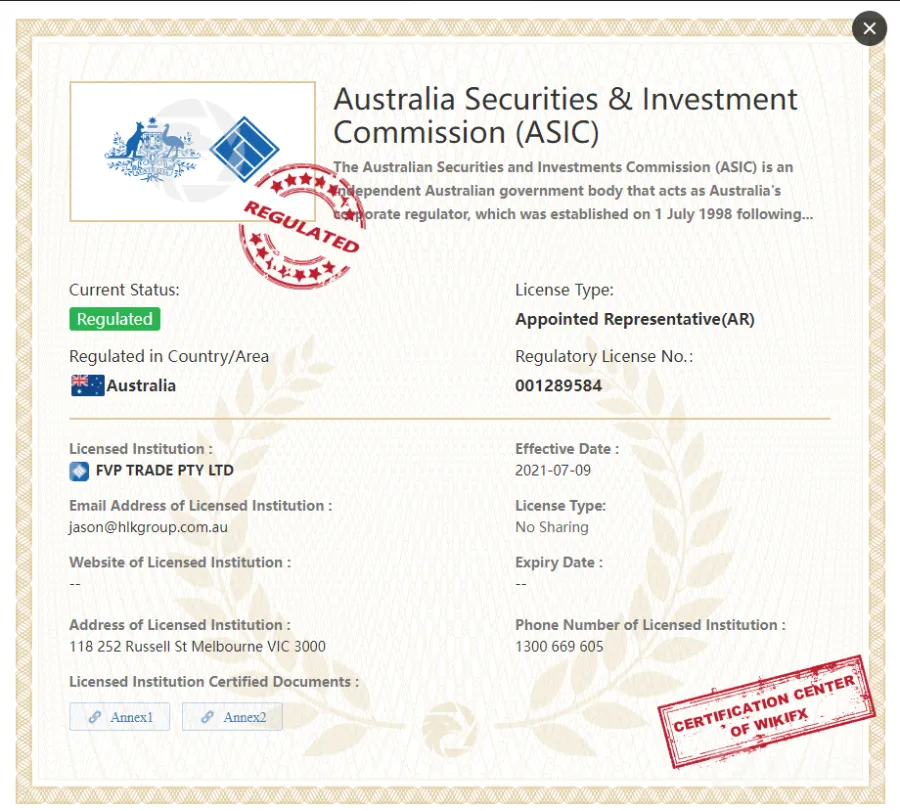Click the truncated ASIC description text

pyautogui.click(x=573, y=191)
